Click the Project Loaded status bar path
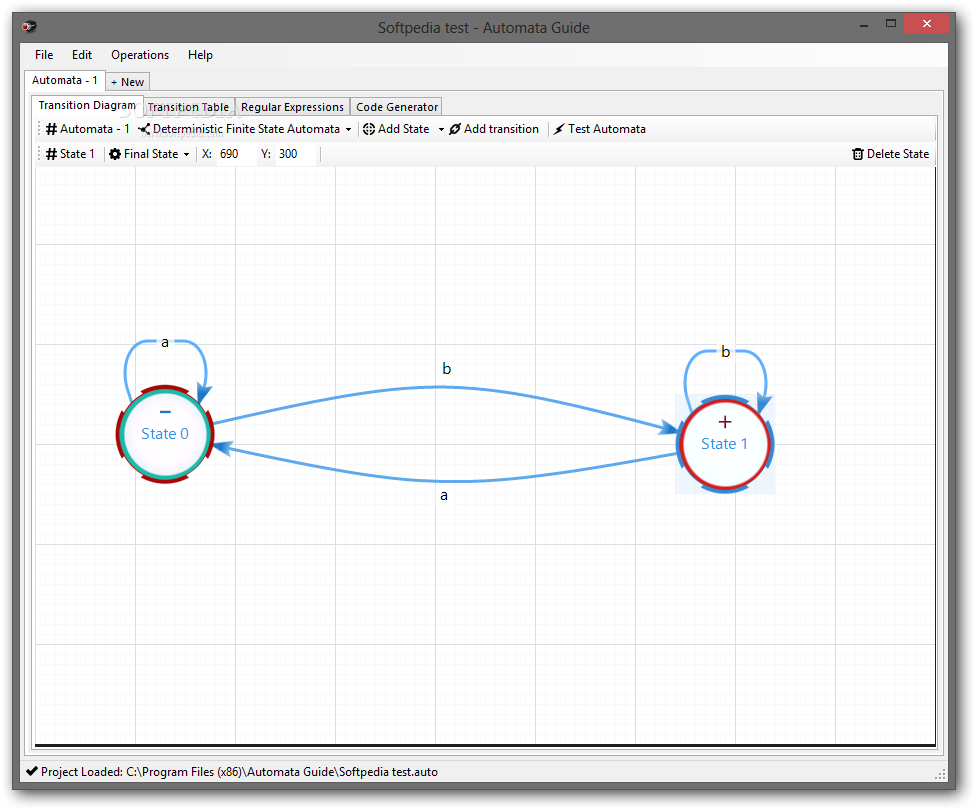Image resolution: width=976 pixels, height=810 pixels. (239, 772)
